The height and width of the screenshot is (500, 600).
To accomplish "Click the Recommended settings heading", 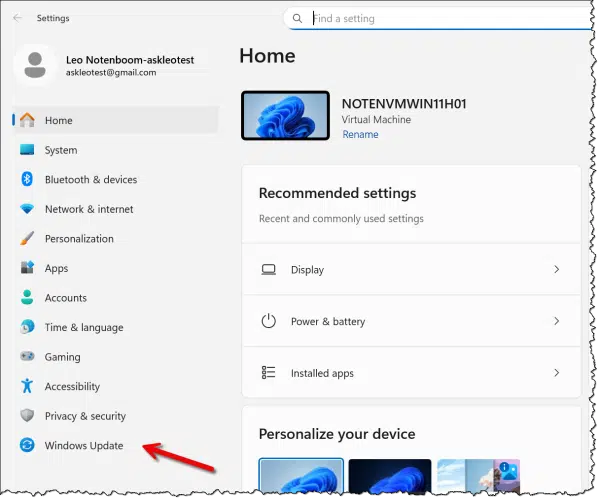I will click(x=338, y=193).
